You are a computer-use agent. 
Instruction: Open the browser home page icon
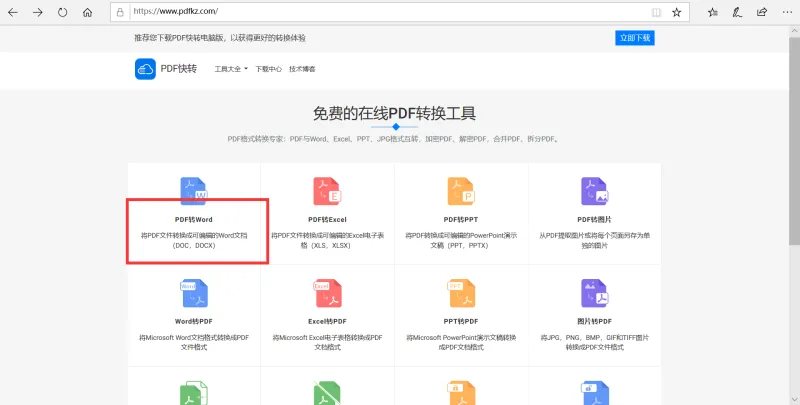87,12
